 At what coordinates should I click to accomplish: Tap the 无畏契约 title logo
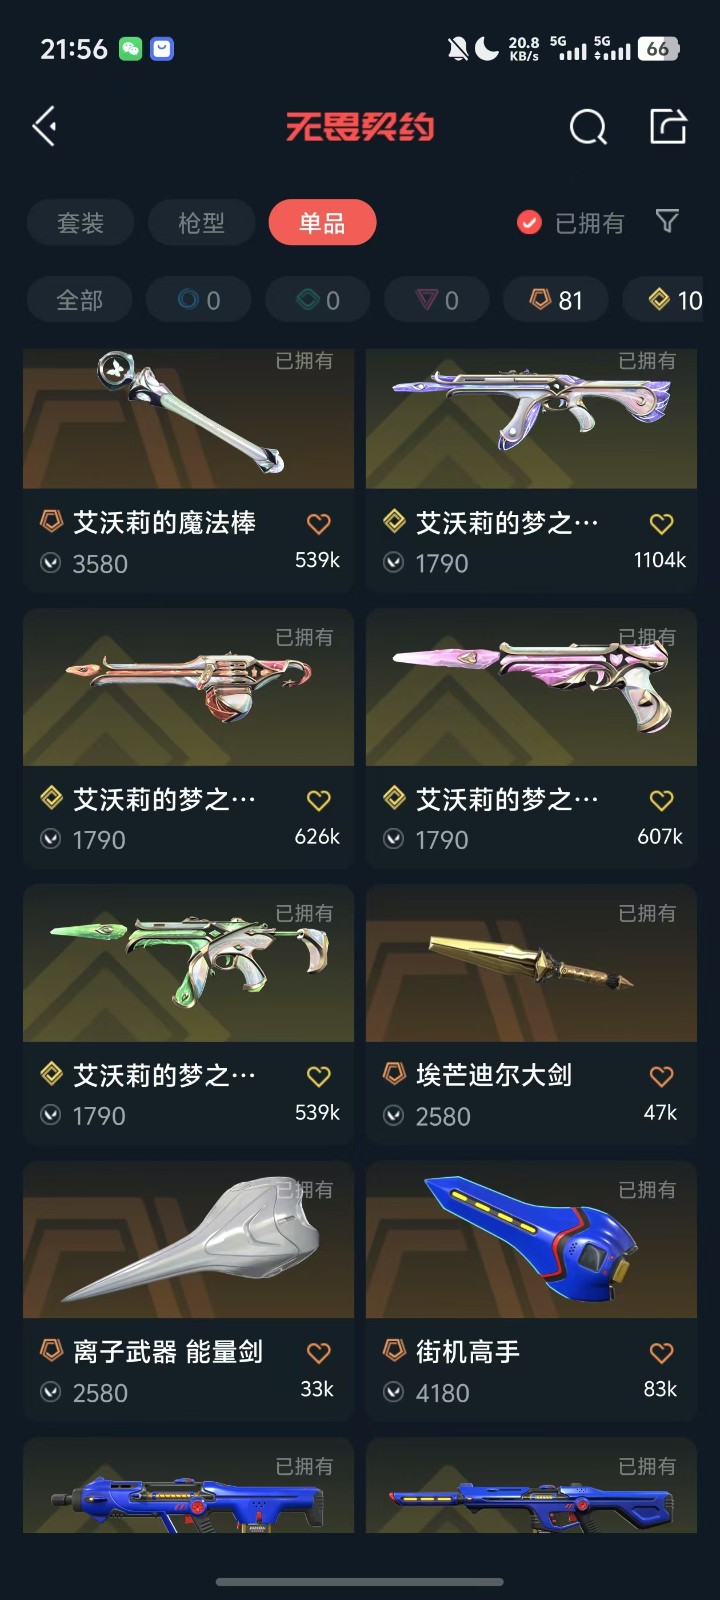(x=360, y=127)
